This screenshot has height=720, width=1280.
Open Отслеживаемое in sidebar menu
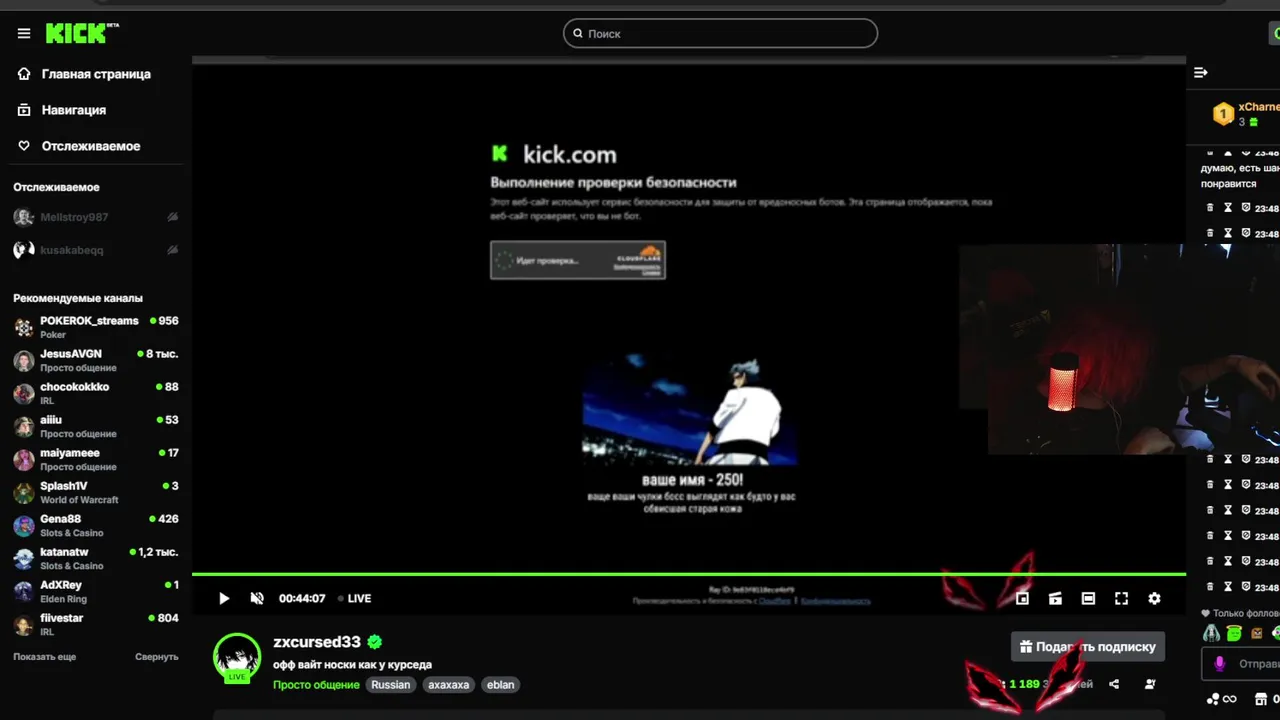(x=91, y=146)
